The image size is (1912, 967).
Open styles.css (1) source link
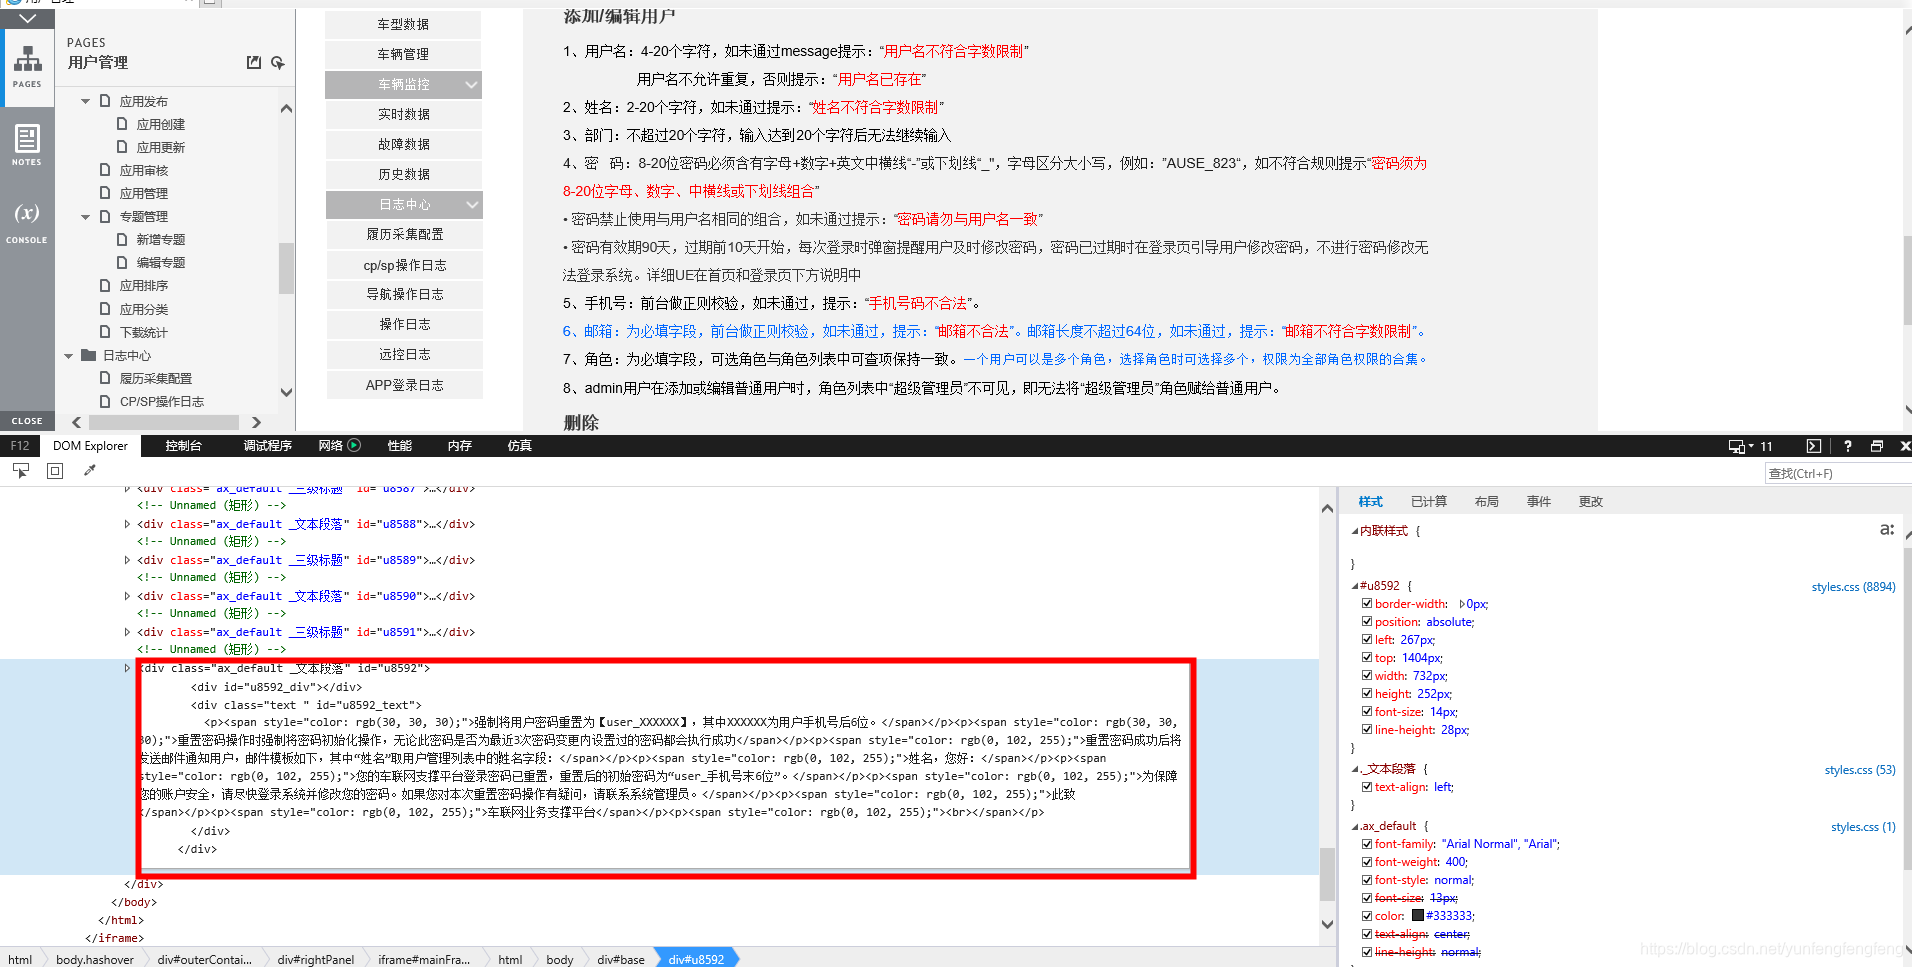(1863, 827)
